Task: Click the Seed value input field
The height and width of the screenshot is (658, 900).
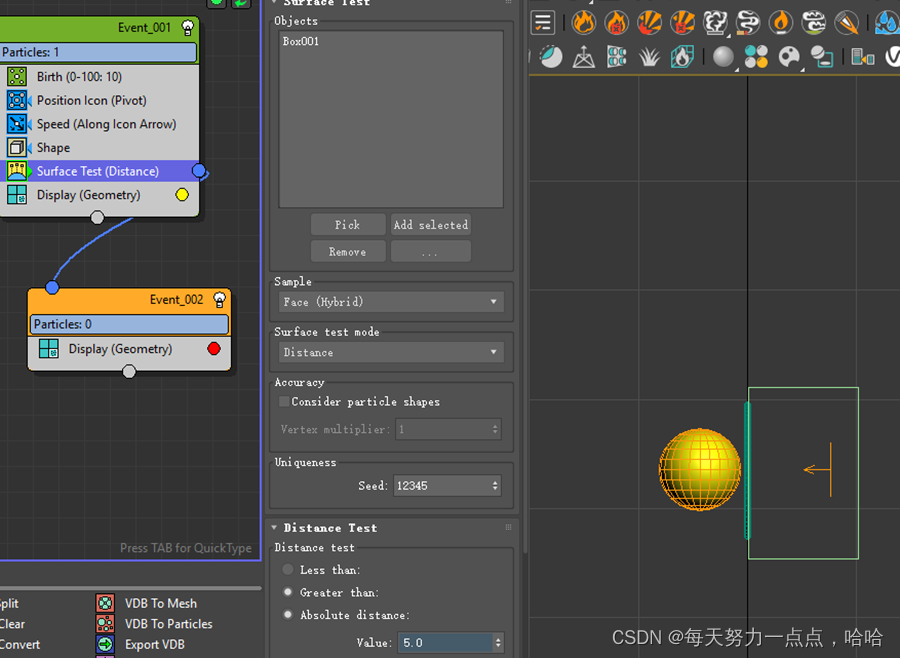Action: pos(440,486)
